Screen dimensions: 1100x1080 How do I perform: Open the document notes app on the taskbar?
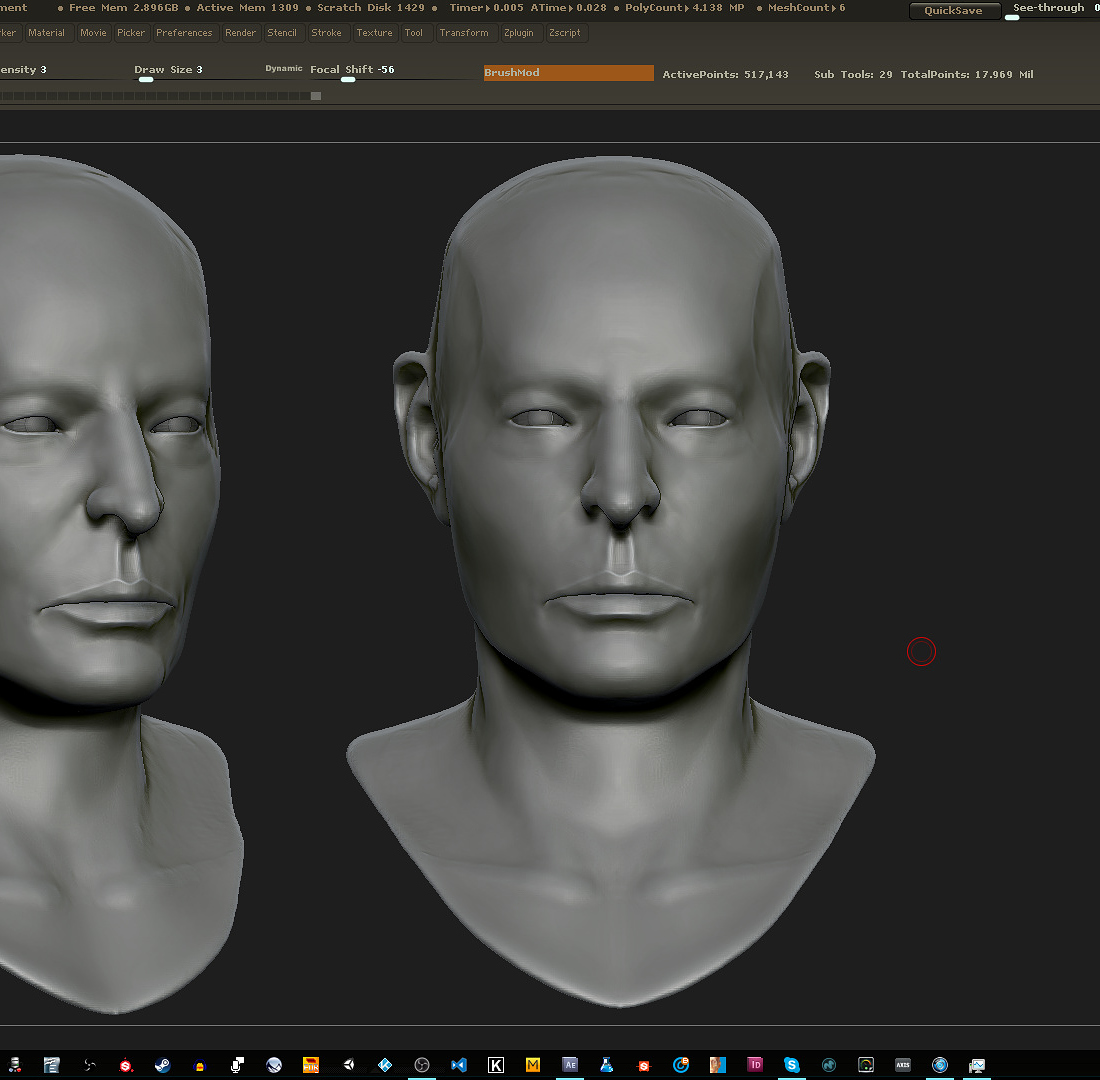(x=51, y=1065)
